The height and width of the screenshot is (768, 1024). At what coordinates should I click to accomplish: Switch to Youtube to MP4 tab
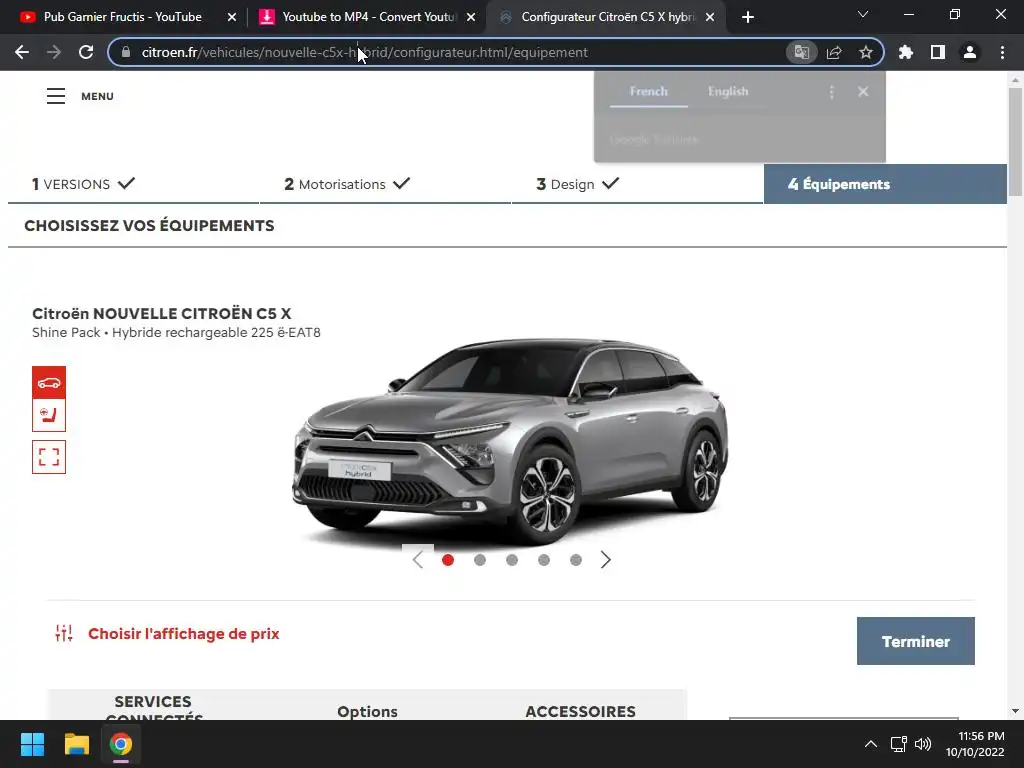pos(368,17)
